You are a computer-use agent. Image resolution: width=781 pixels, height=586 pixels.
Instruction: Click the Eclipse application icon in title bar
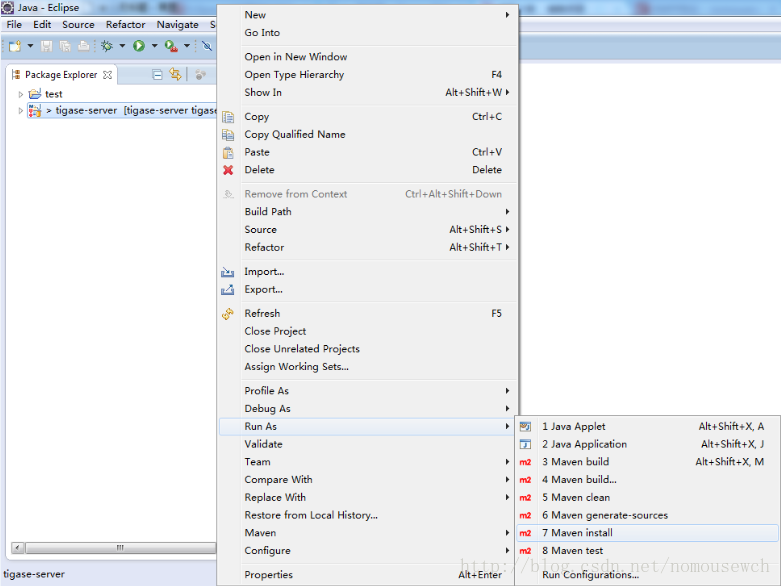click(x=7, y=7)
